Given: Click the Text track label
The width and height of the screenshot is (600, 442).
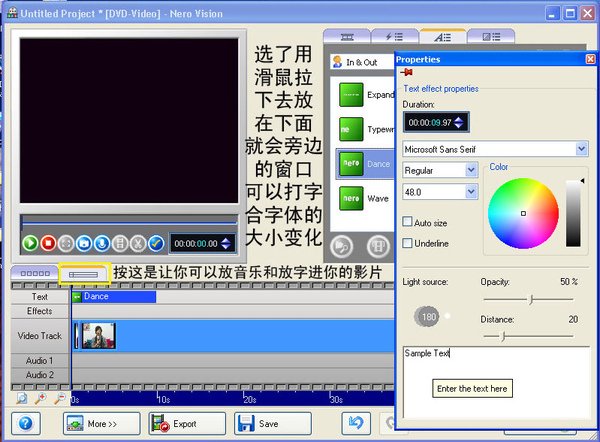Looking at the screenshot, I should [40, 297].
